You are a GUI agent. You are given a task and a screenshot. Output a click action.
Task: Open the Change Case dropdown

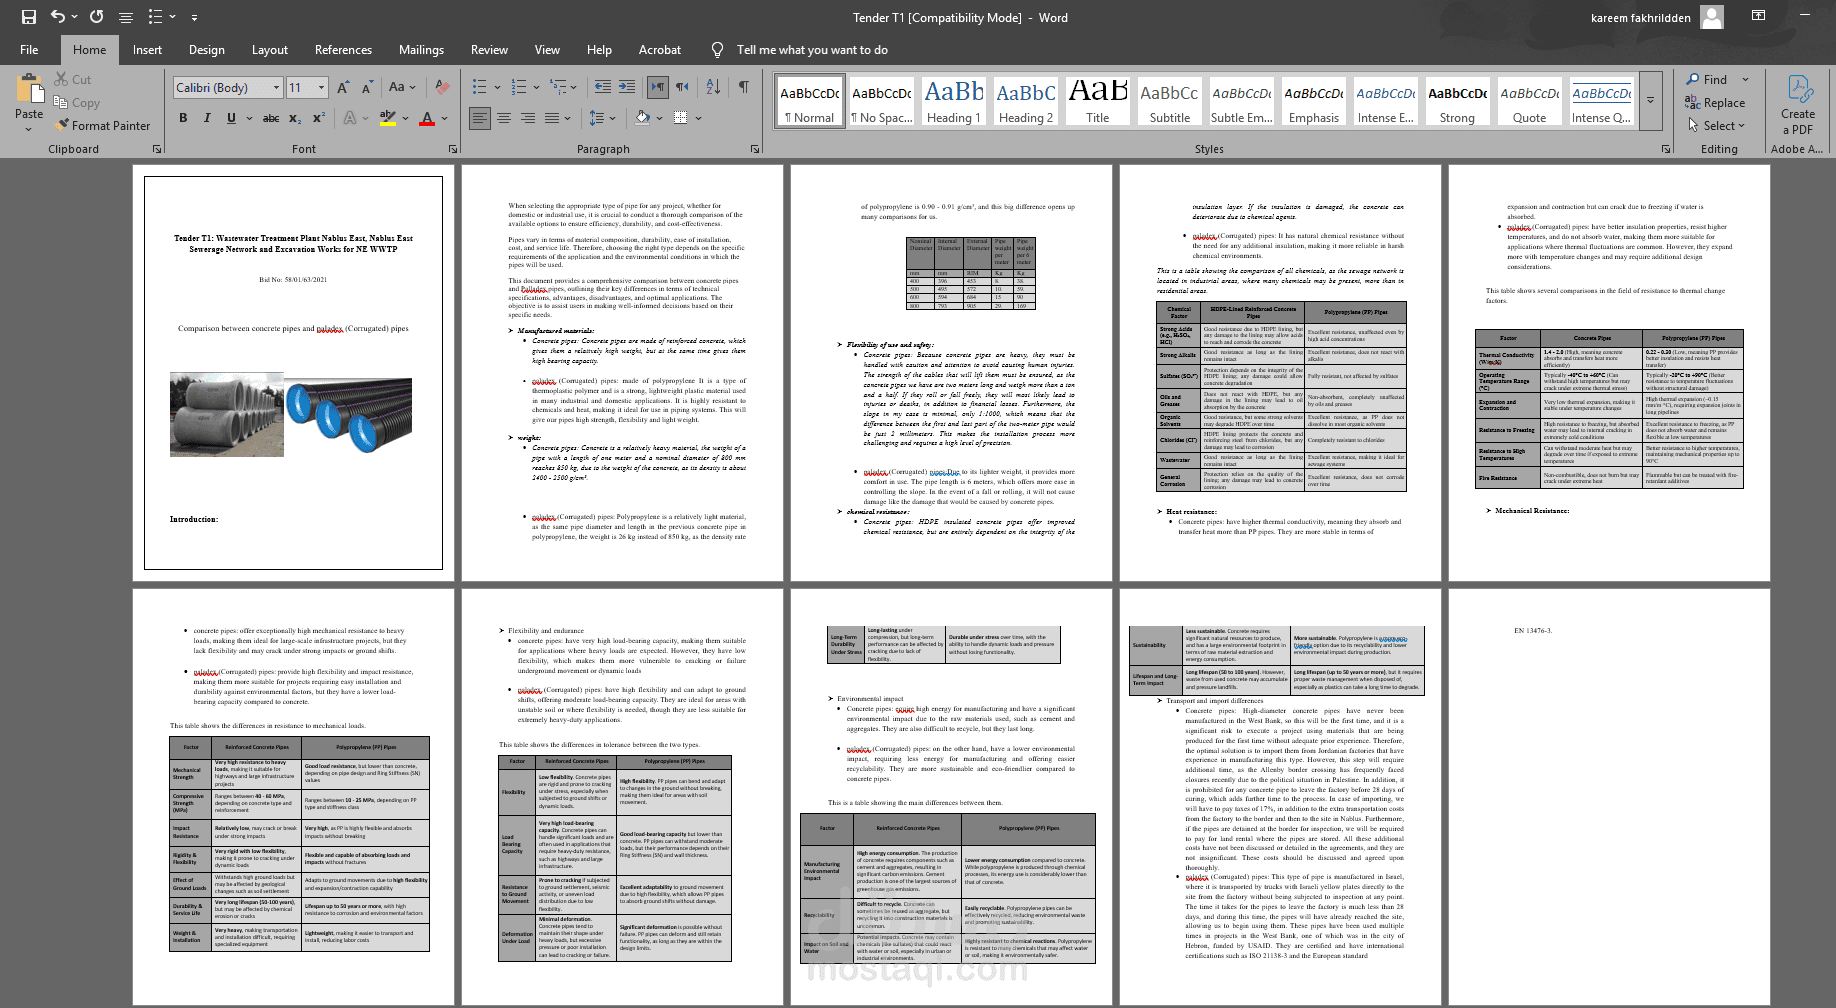(403, 88)
